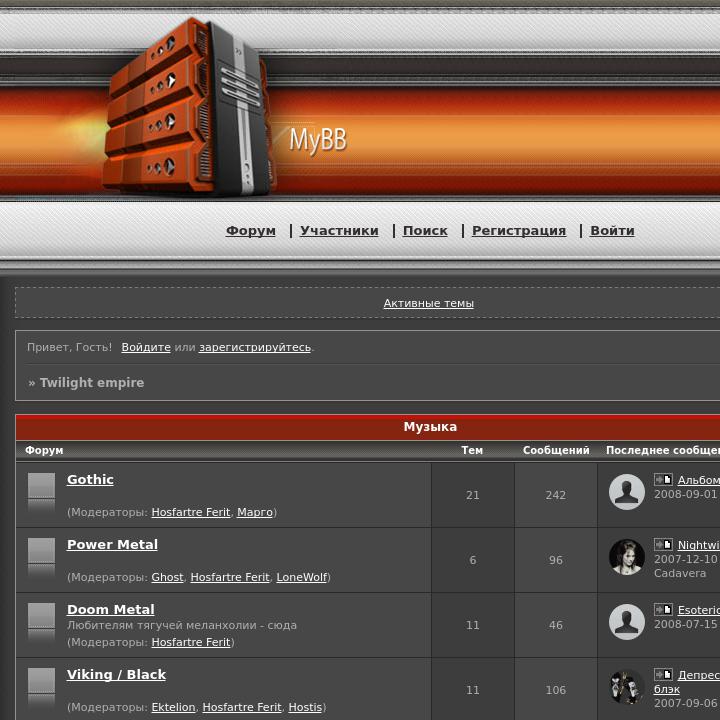Viewport: 720px width, 720px height.
Task: Click the Gothic forum status icon
Action: coord(41,492)
